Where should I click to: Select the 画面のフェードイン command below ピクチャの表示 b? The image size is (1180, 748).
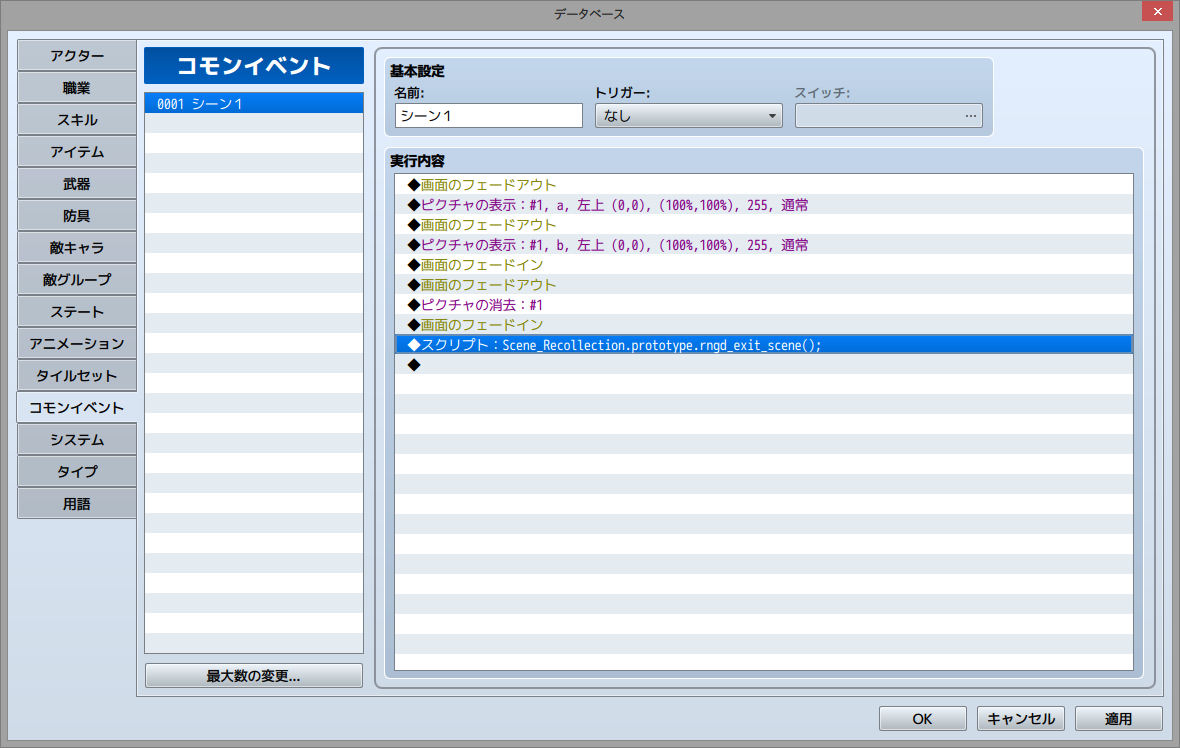point(764,265)
